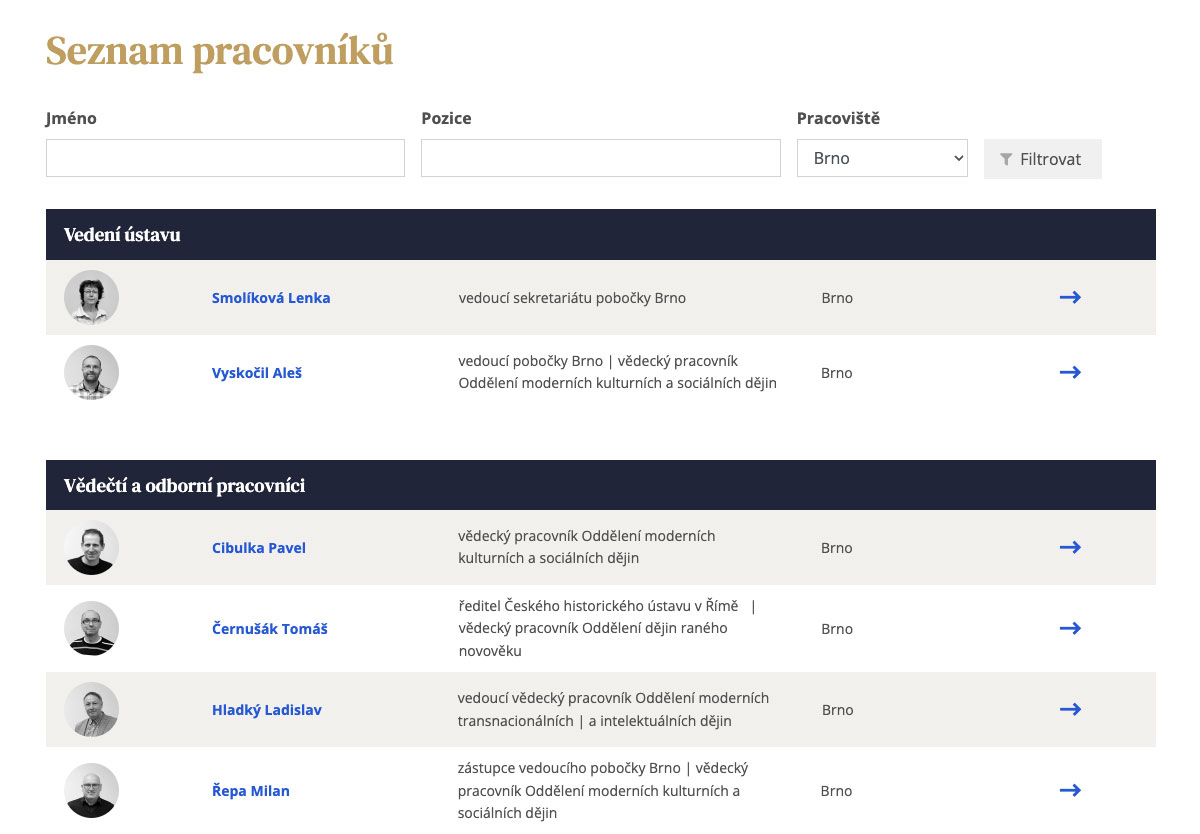The width and height of the screenshot is (1200, 834).
Task: Focus the Pozice text field
Action: pos(600,158)
